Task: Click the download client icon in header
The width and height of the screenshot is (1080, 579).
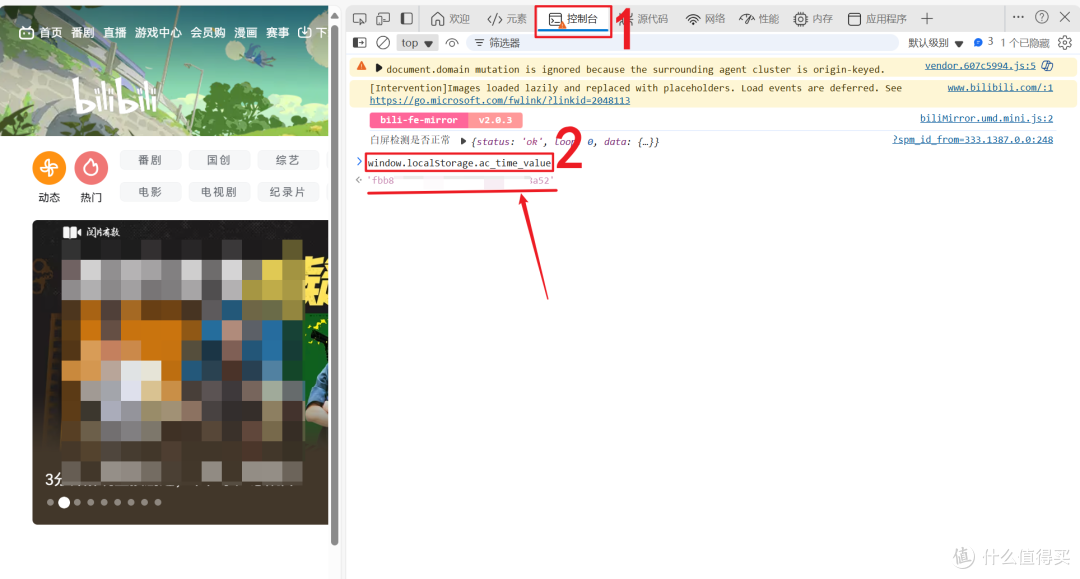Action: click(x=304, y=32)
